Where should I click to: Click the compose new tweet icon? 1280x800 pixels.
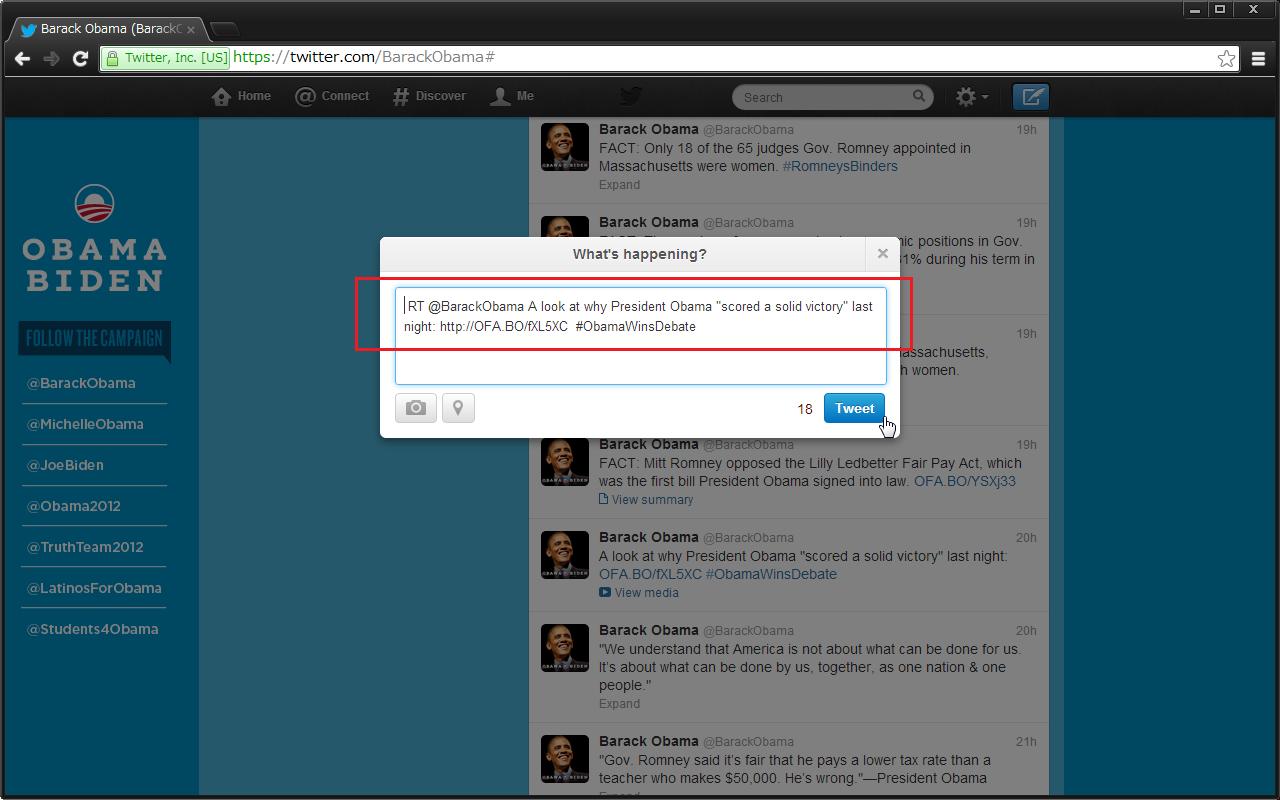click(1031, 97)
